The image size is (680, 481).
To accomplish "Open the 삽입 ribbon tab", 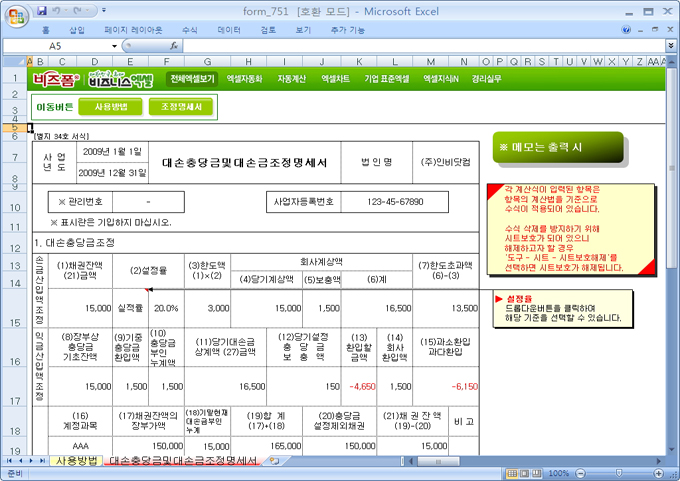I will tap(76, 30).
